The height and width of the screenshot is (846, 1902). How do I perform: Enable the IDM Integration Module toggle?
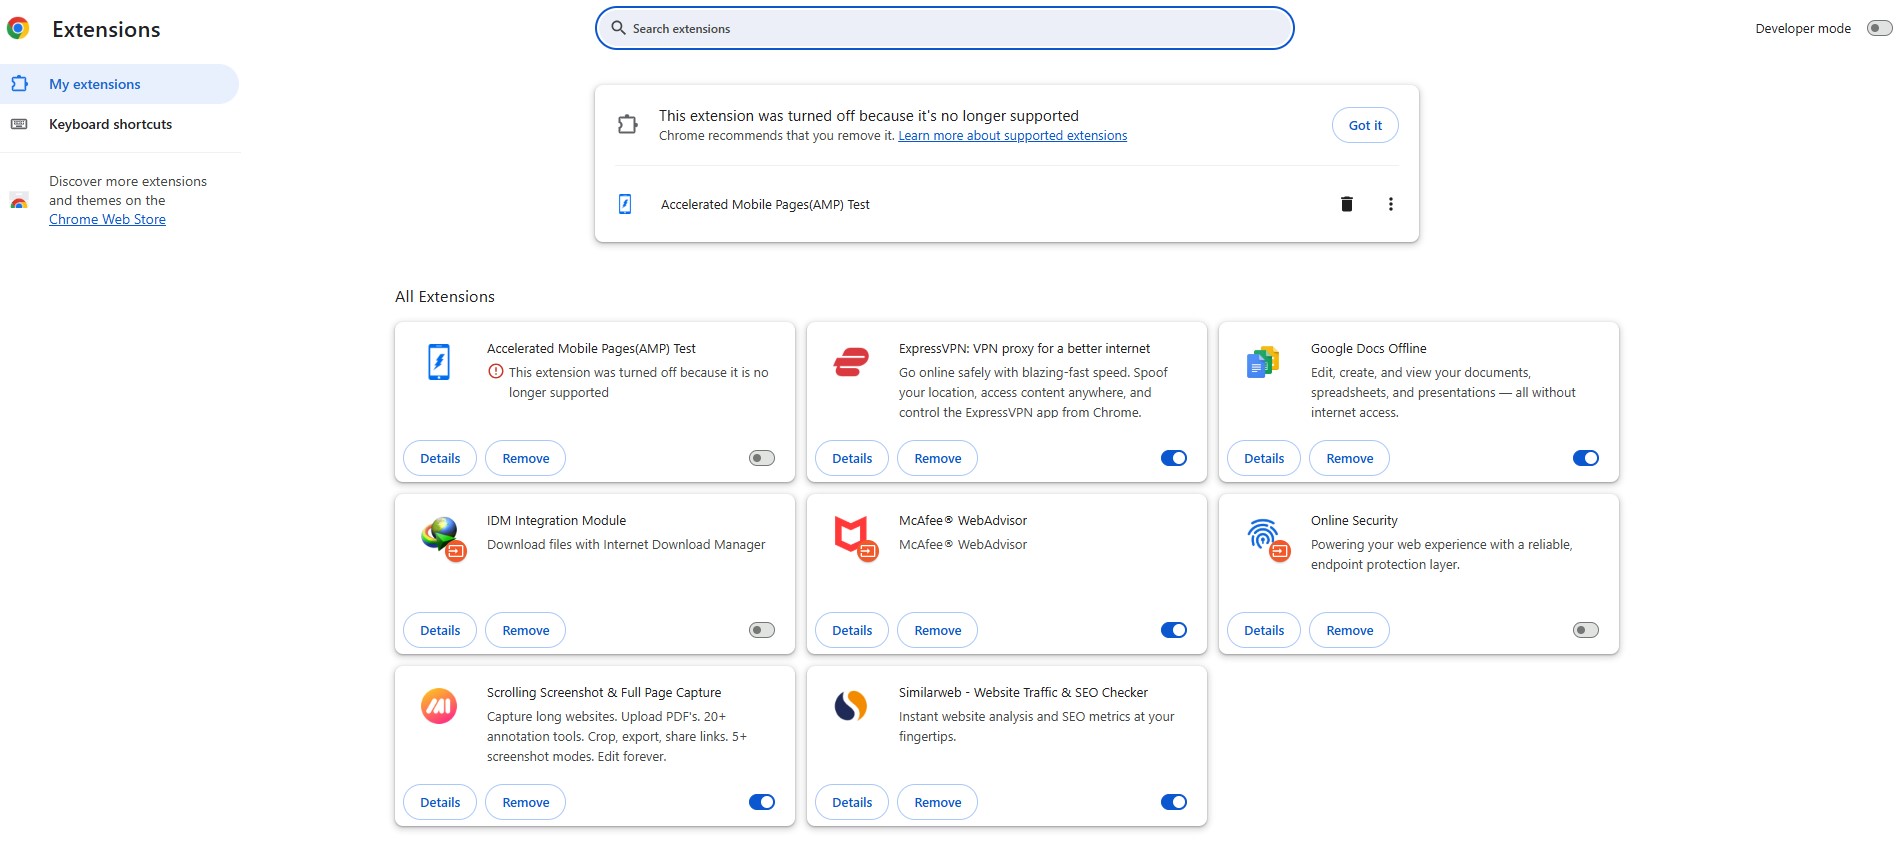[761, 630]
